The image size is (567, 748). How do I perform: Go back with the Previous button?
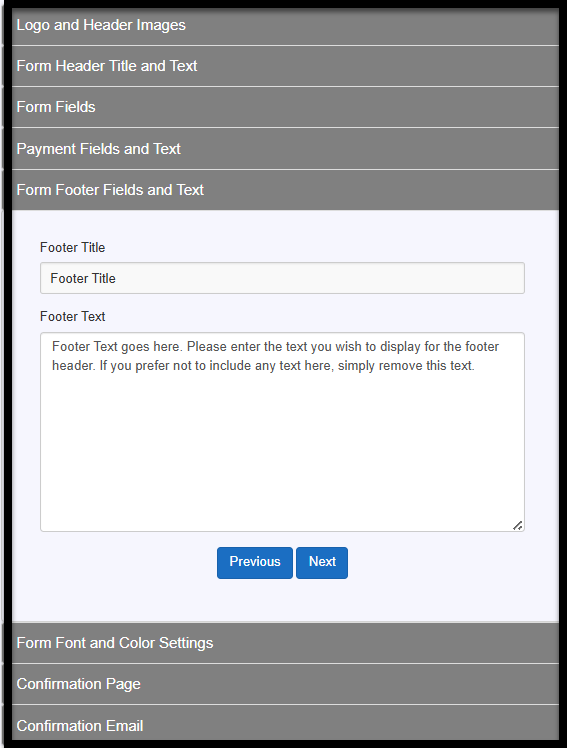255,563
